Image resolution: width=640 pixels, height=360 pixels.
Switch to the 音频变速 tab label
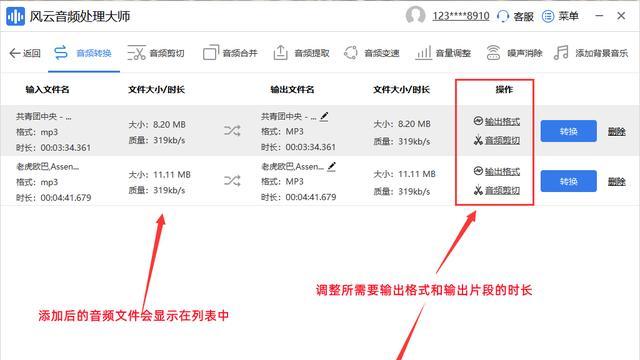coord(382,53)
